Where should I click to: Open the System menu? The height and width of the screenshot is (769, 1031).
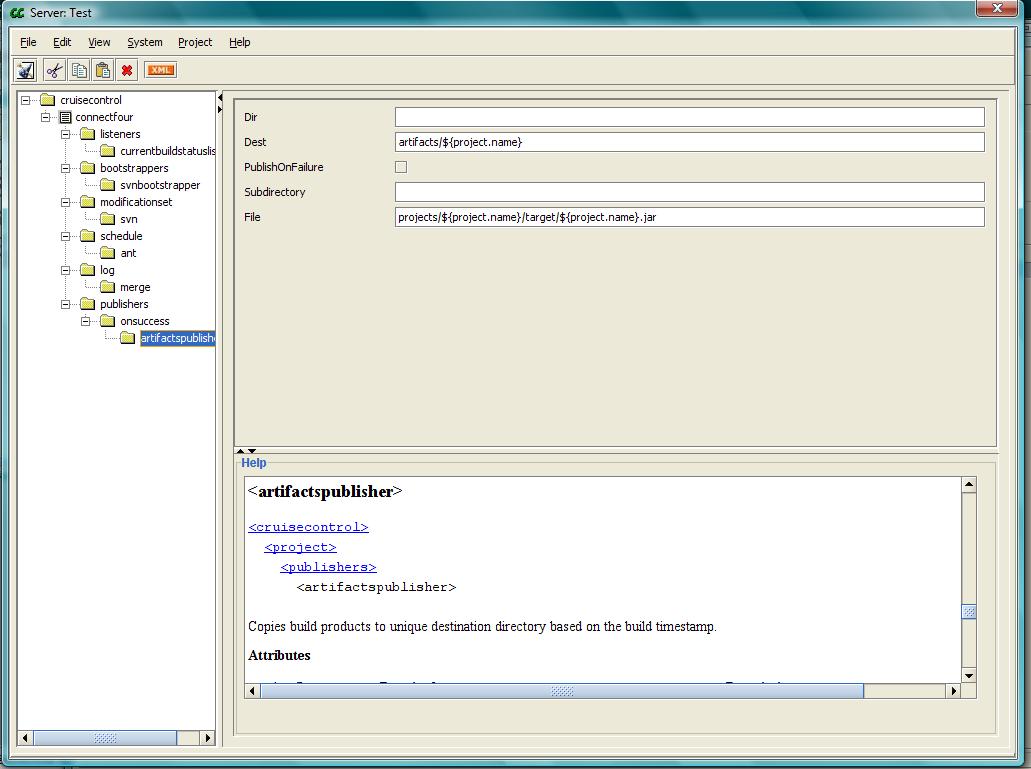(145, 42)
